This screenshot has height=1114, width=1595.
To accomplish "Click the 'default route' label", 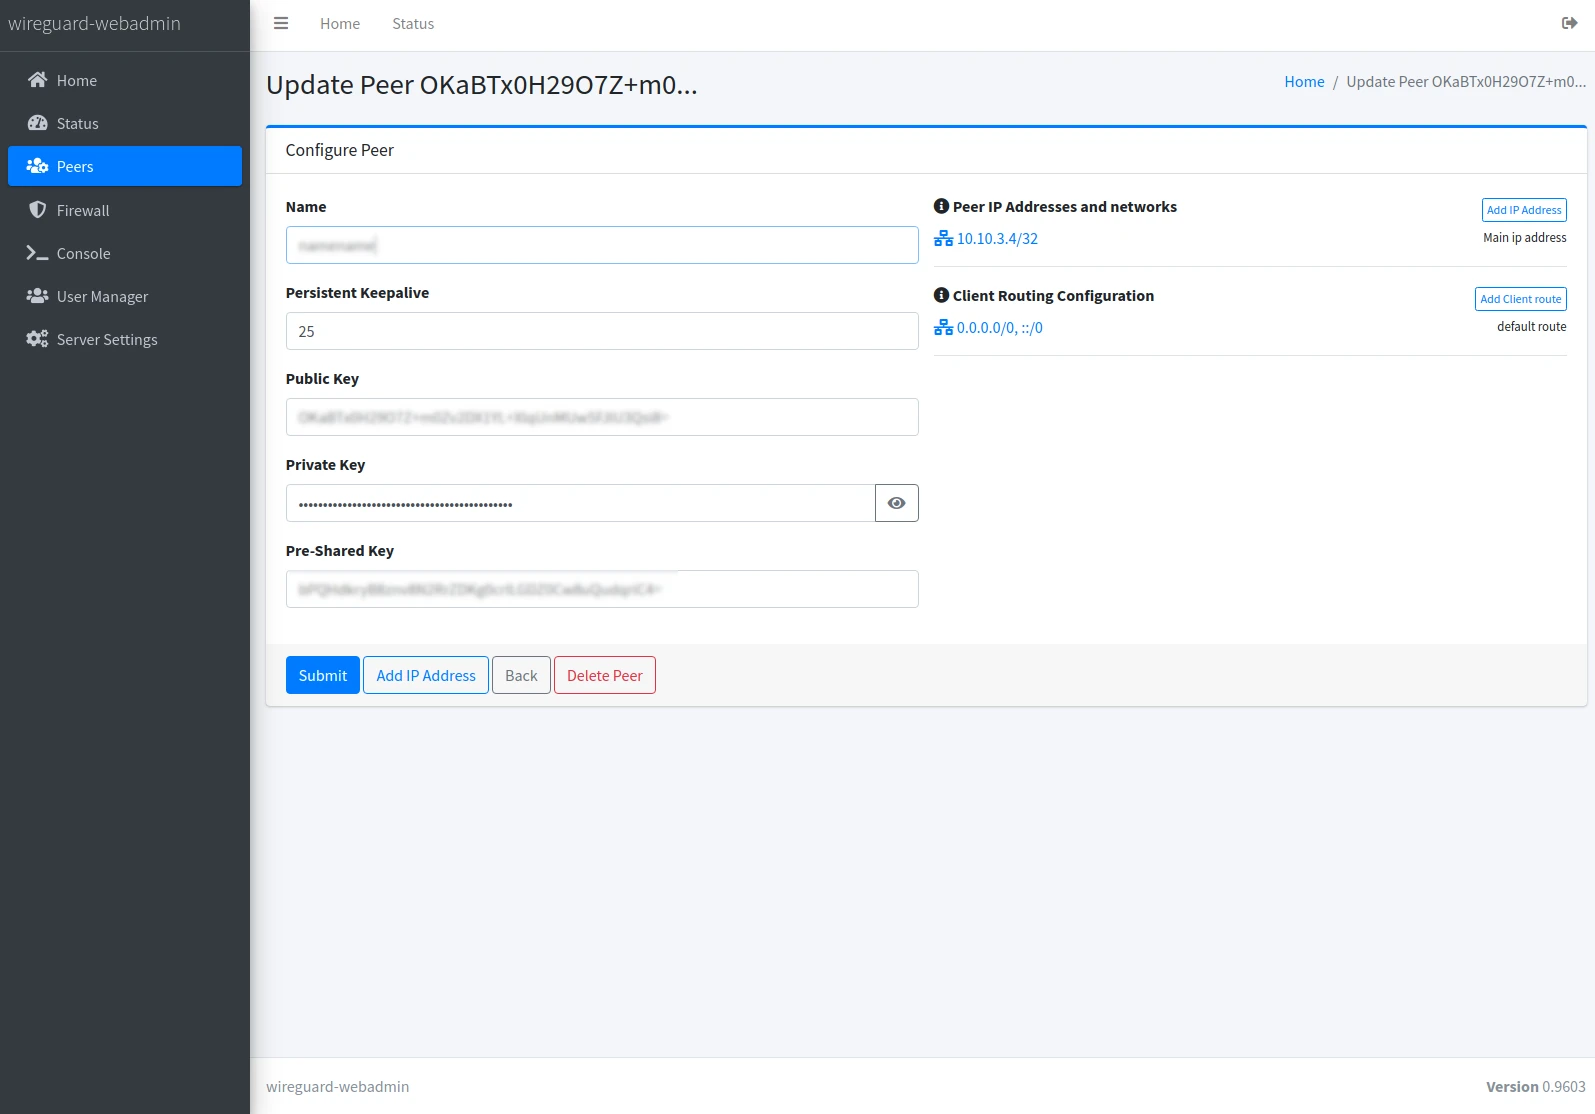I will [x=1531, y=326].
